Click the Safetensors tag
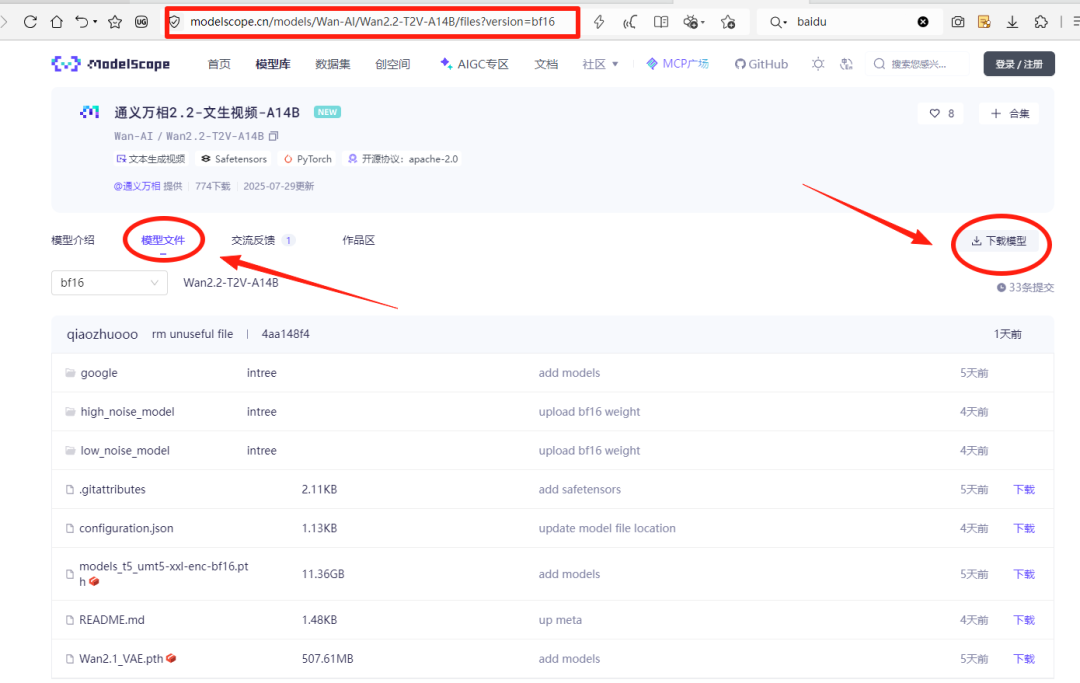The width and height of the screenshot is (1080, 683). [233, 159]
